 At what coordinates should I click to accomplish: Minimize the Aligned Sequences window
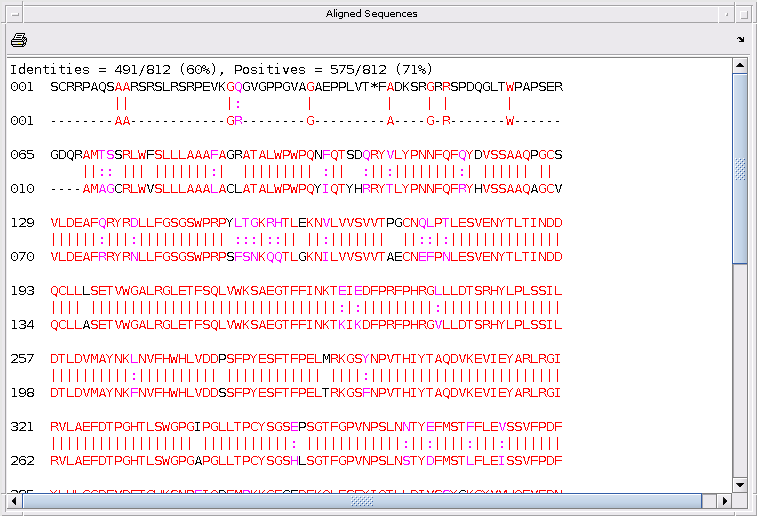pyautogui.click(x=726, y=14)
